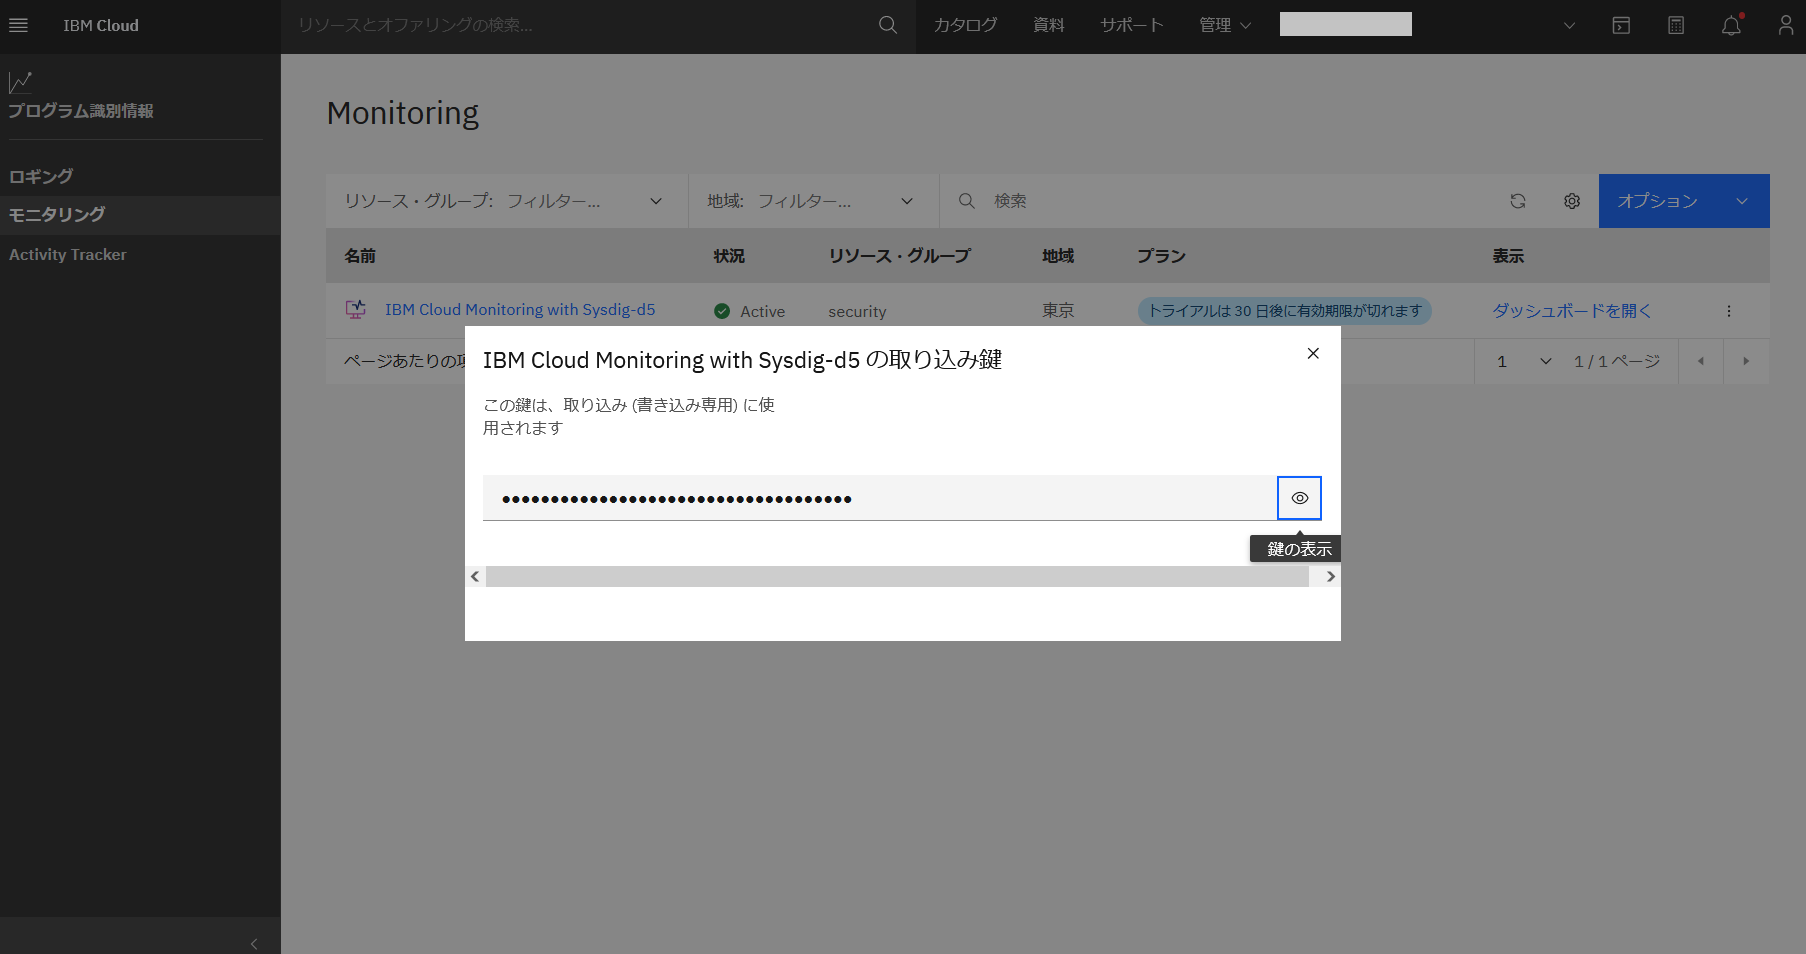Viewport: 1806px width, 954px height.
Task: Open the サポート support menu item
Action: tap(1132, 25)
